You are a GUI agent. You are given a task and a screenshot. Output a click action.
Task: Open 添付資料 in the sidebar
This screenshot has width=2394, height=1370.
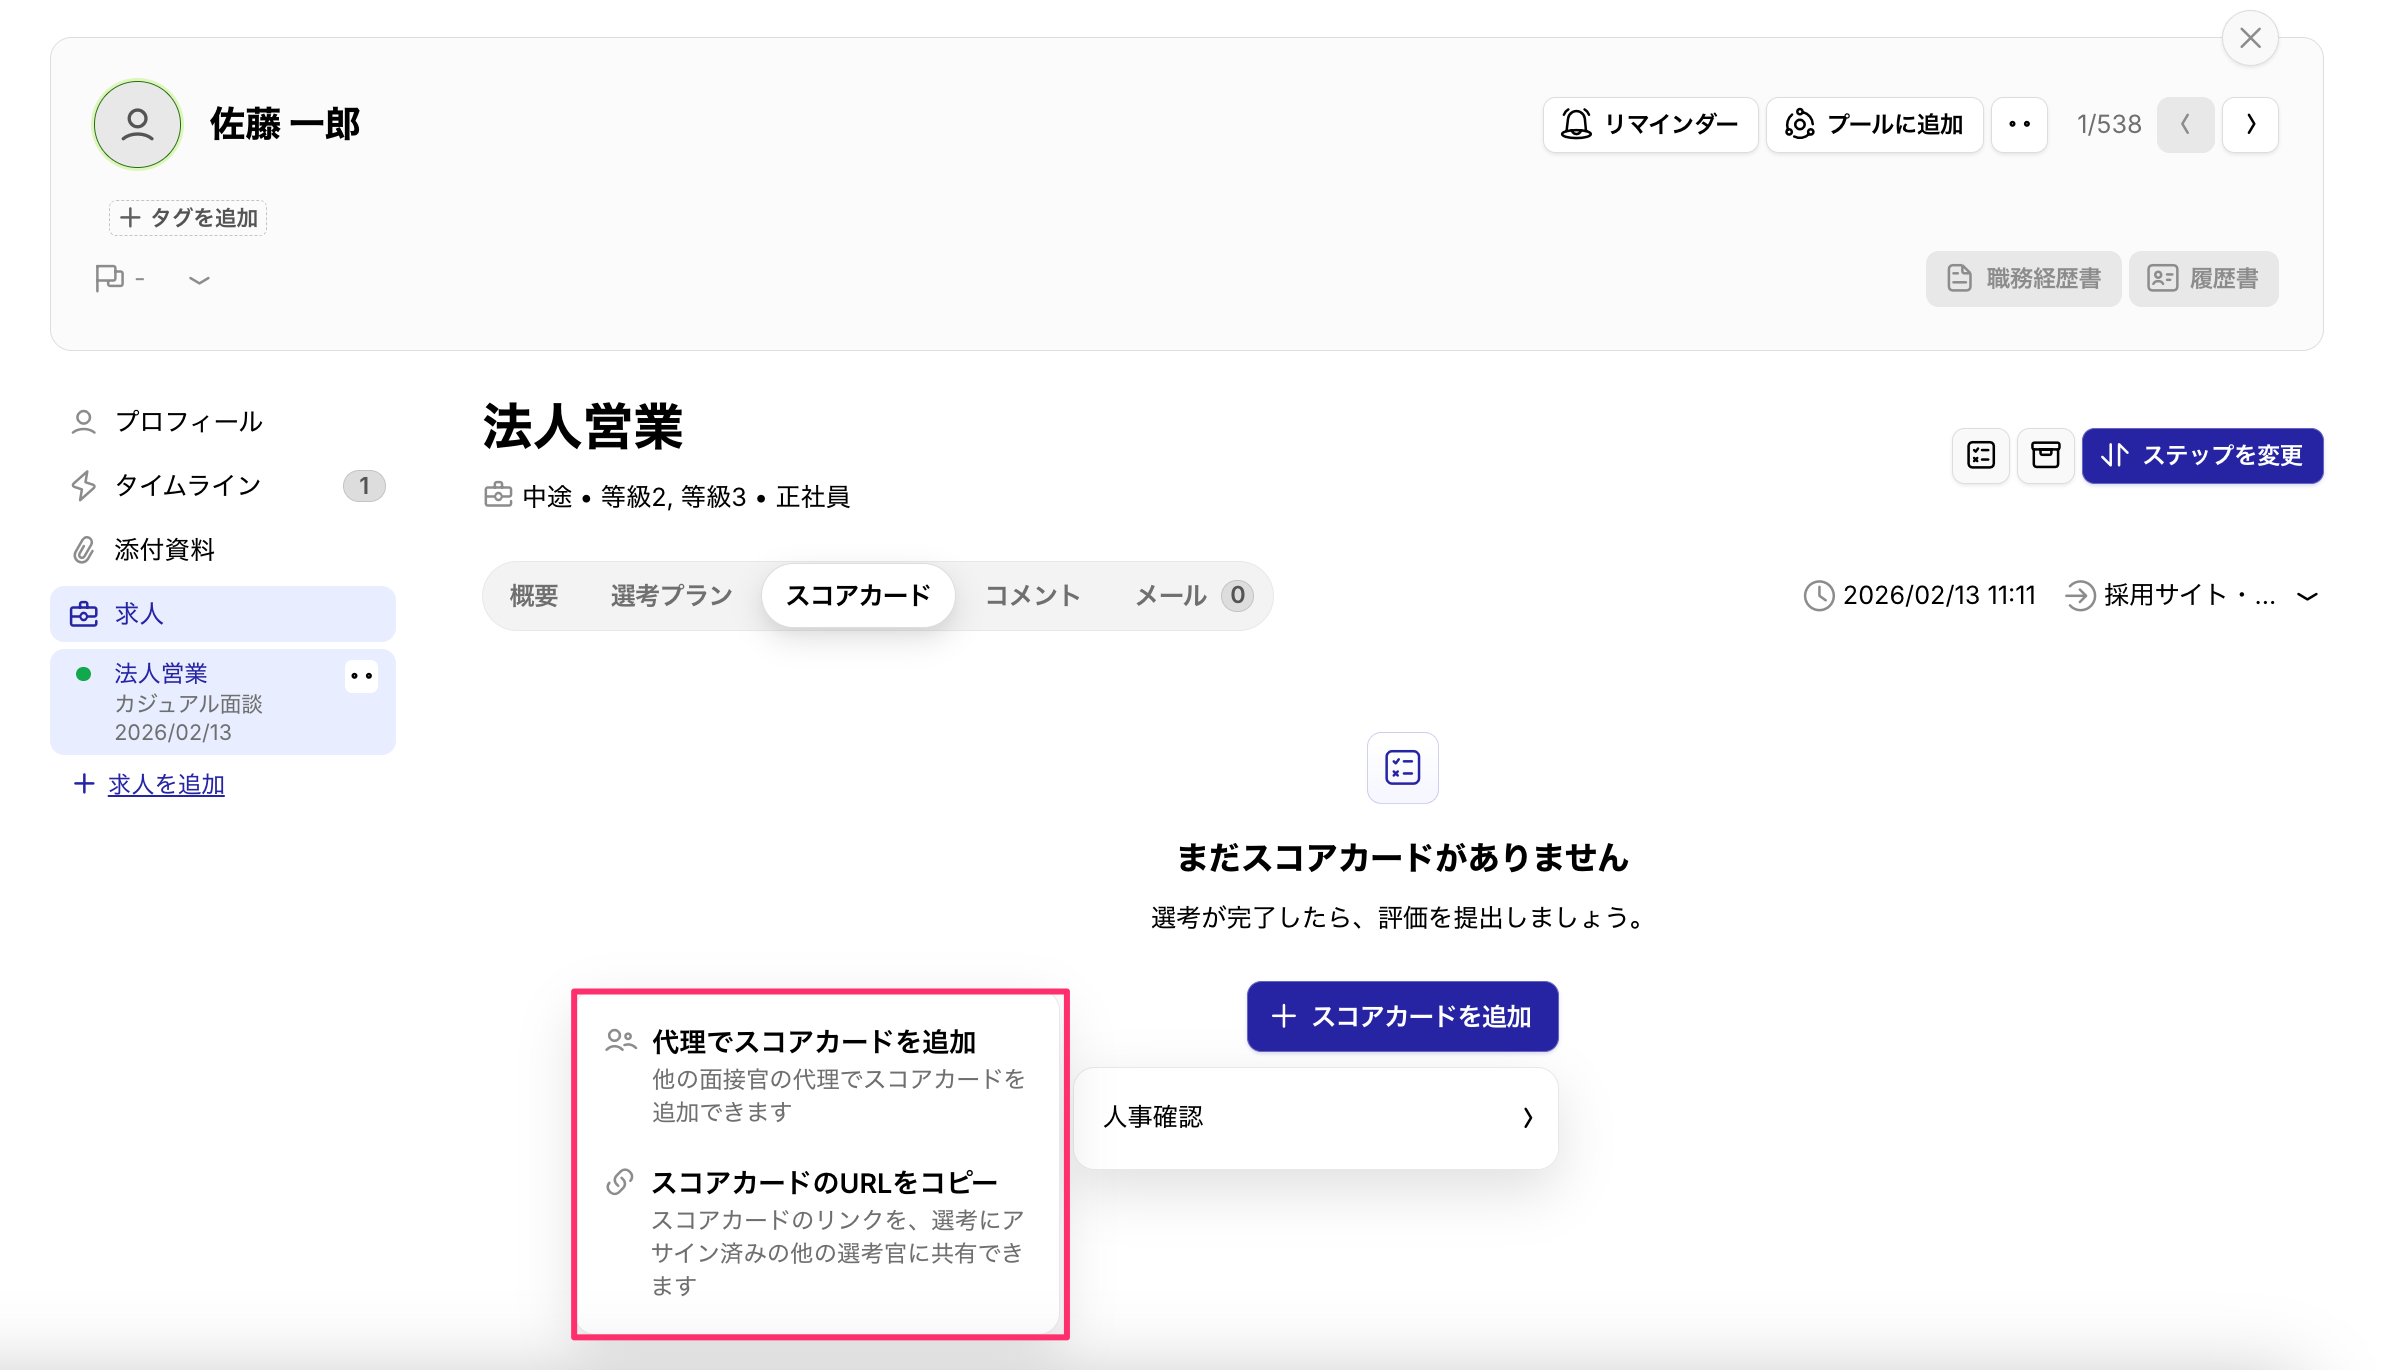click(x=164, y=550)
